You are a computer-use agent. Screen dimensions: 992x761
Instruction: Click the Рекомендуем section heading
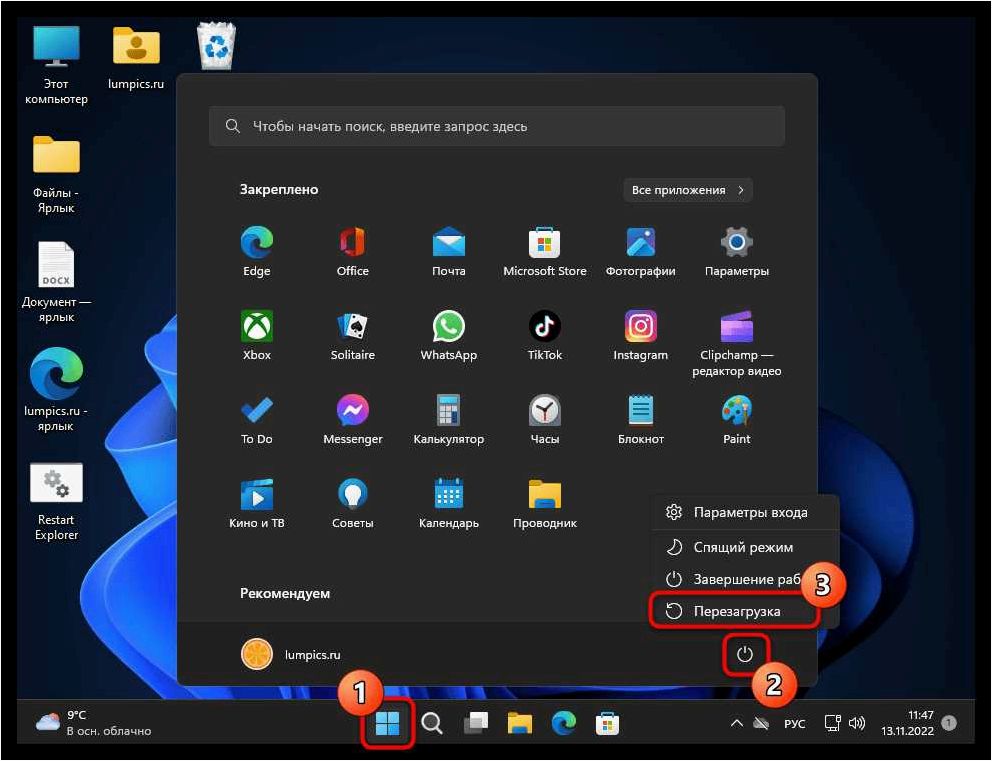point(285,593)
